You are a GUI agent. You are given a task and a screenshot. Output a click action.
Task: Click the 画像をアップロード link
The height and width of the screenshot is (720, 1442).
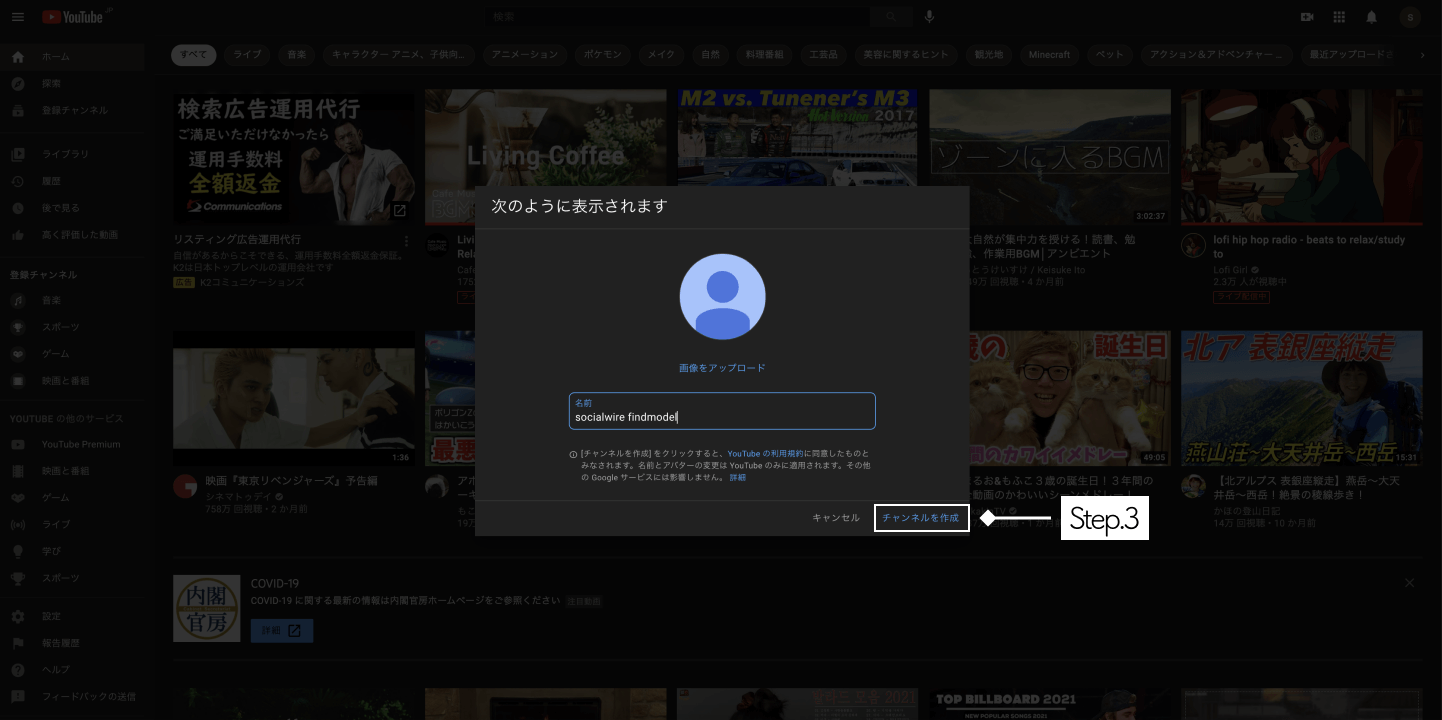coord(722,368)
